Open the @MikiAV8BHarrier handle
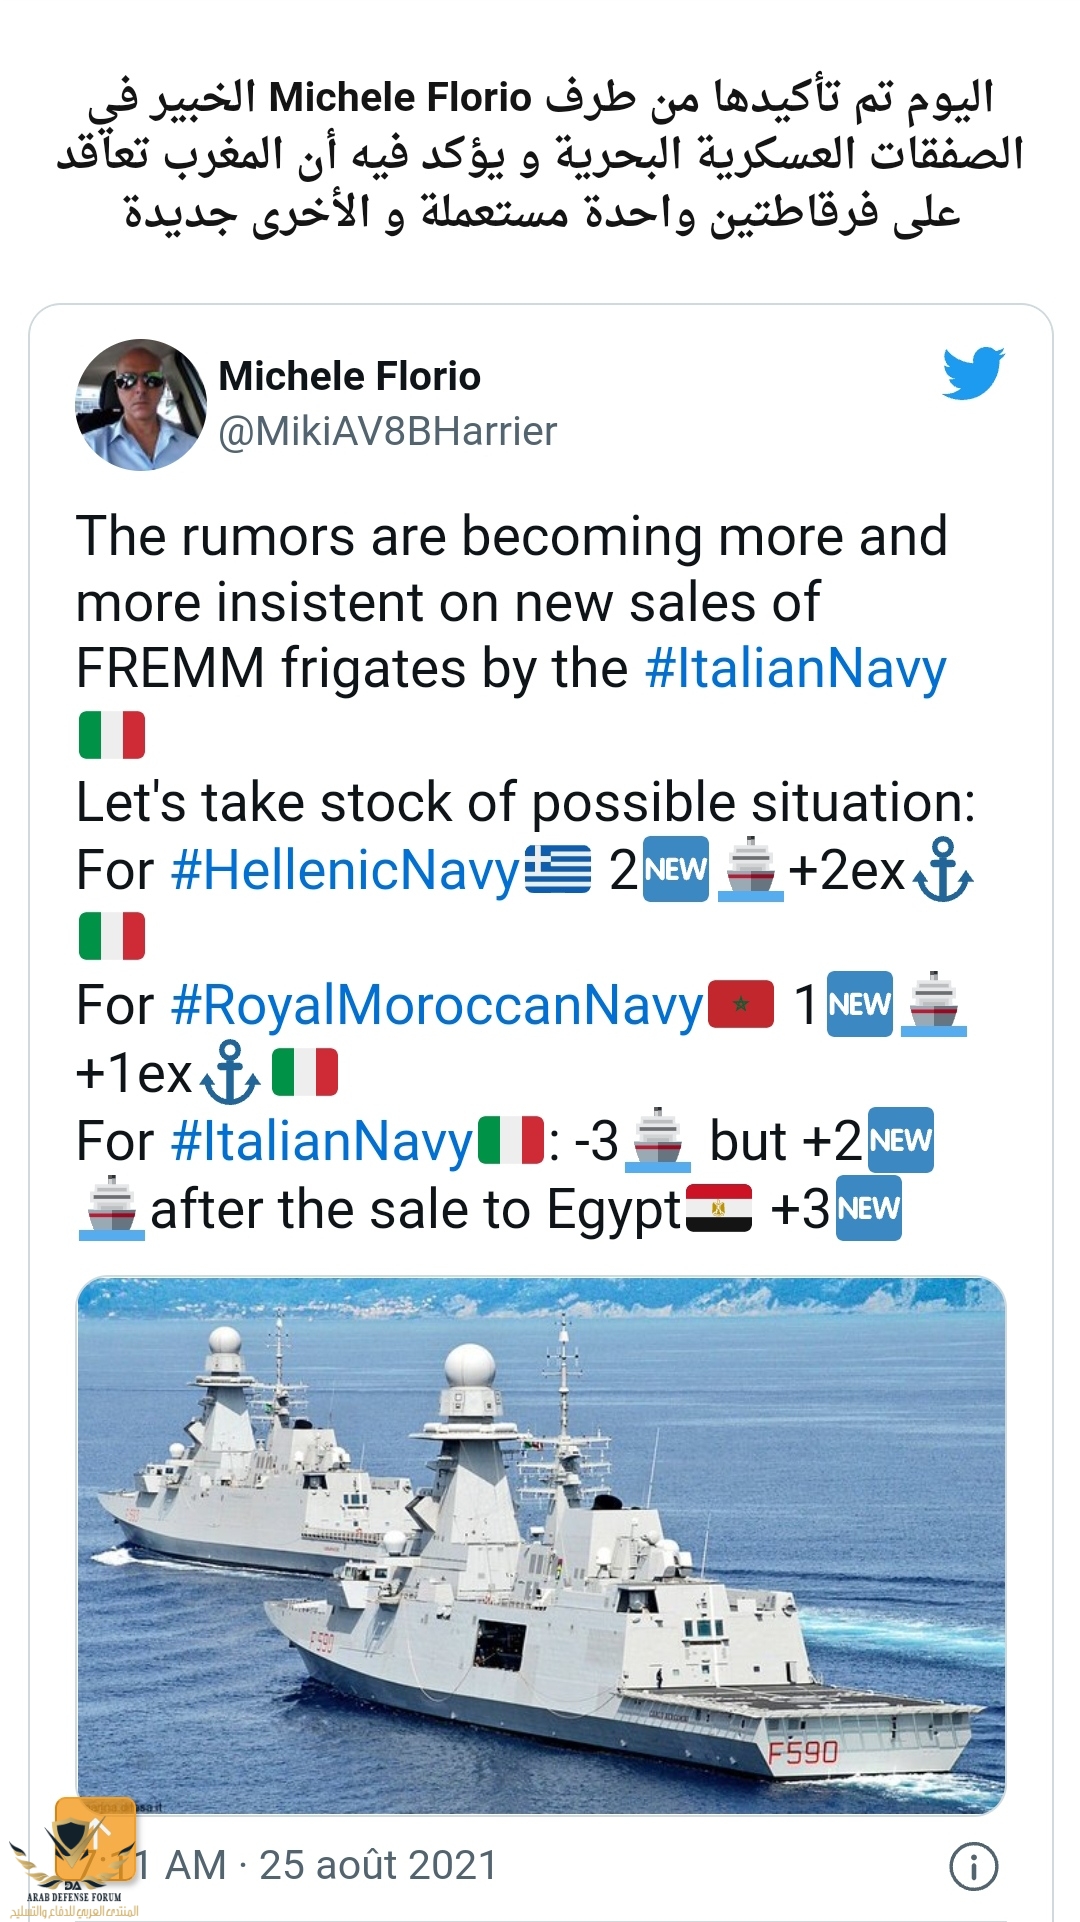This screenshot has height=1922, width=1080. tap(387, 431)
